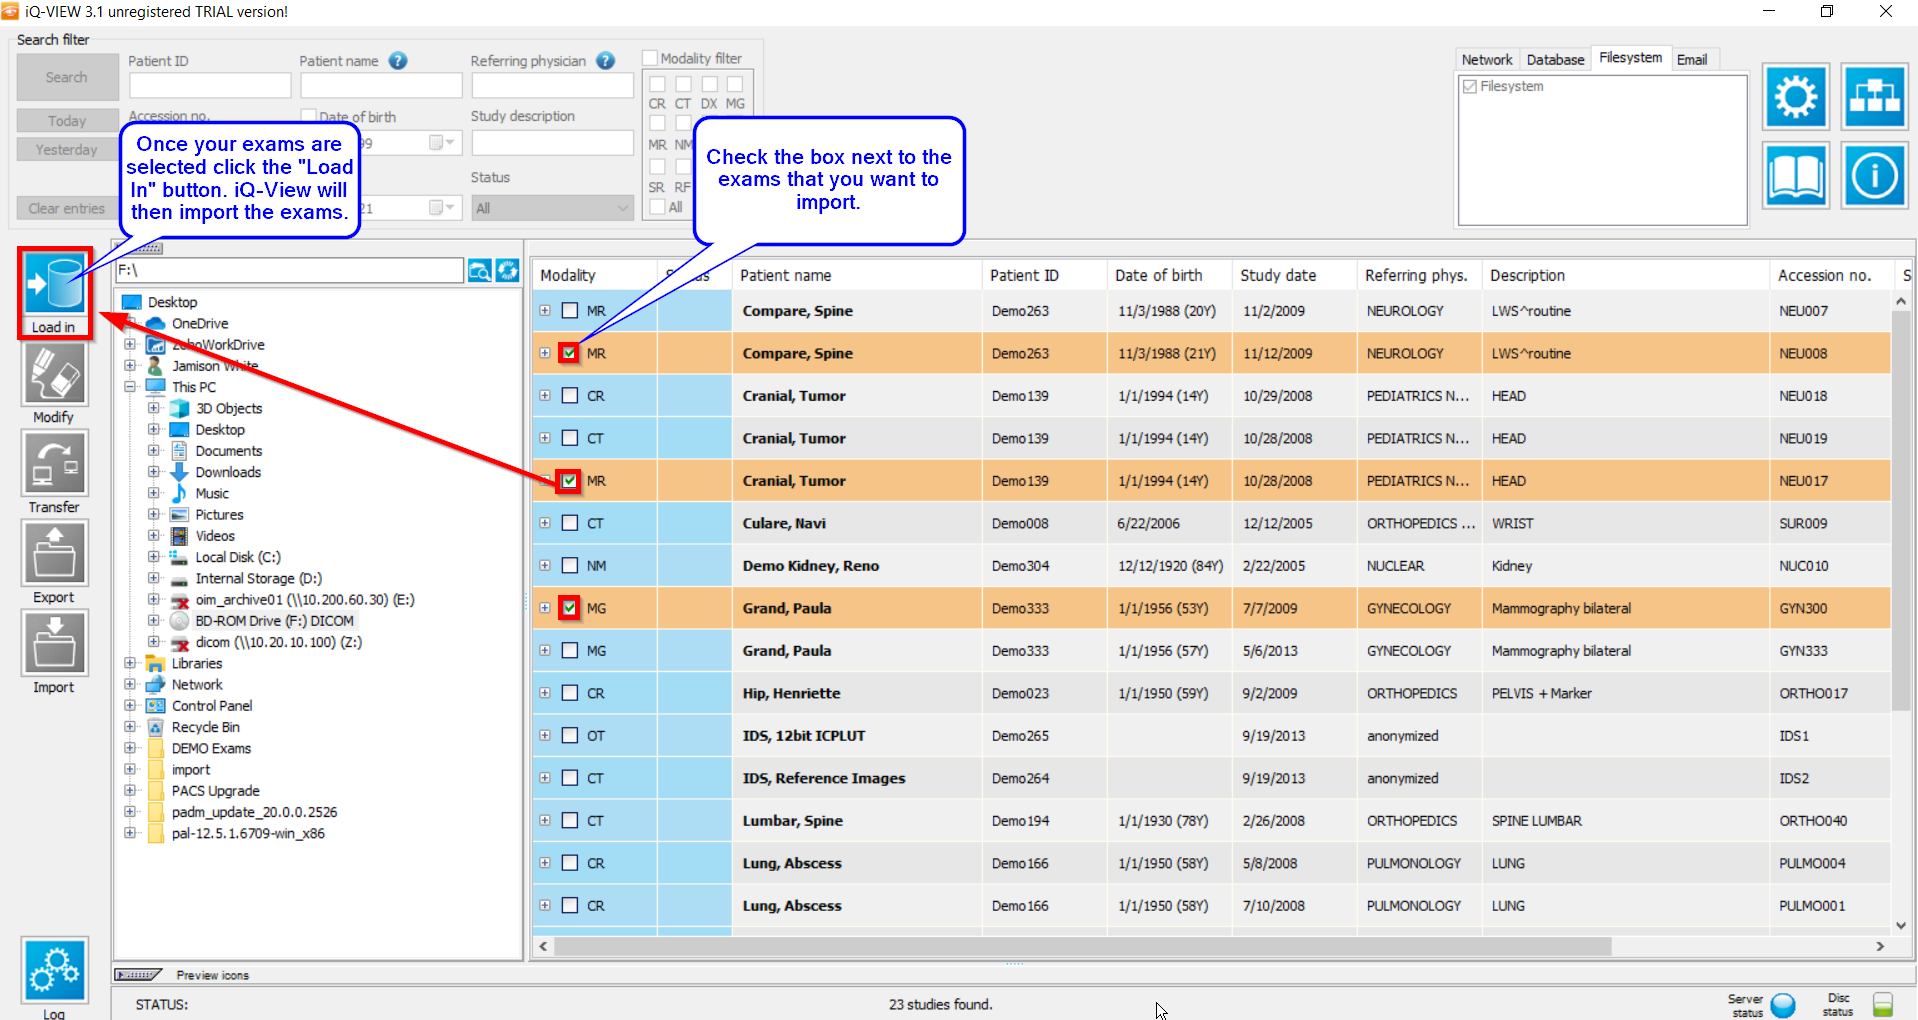The height and width of the screenshot is (1020, 1918).
Task: Click the Load in database icon
Action: coord(55,285)
